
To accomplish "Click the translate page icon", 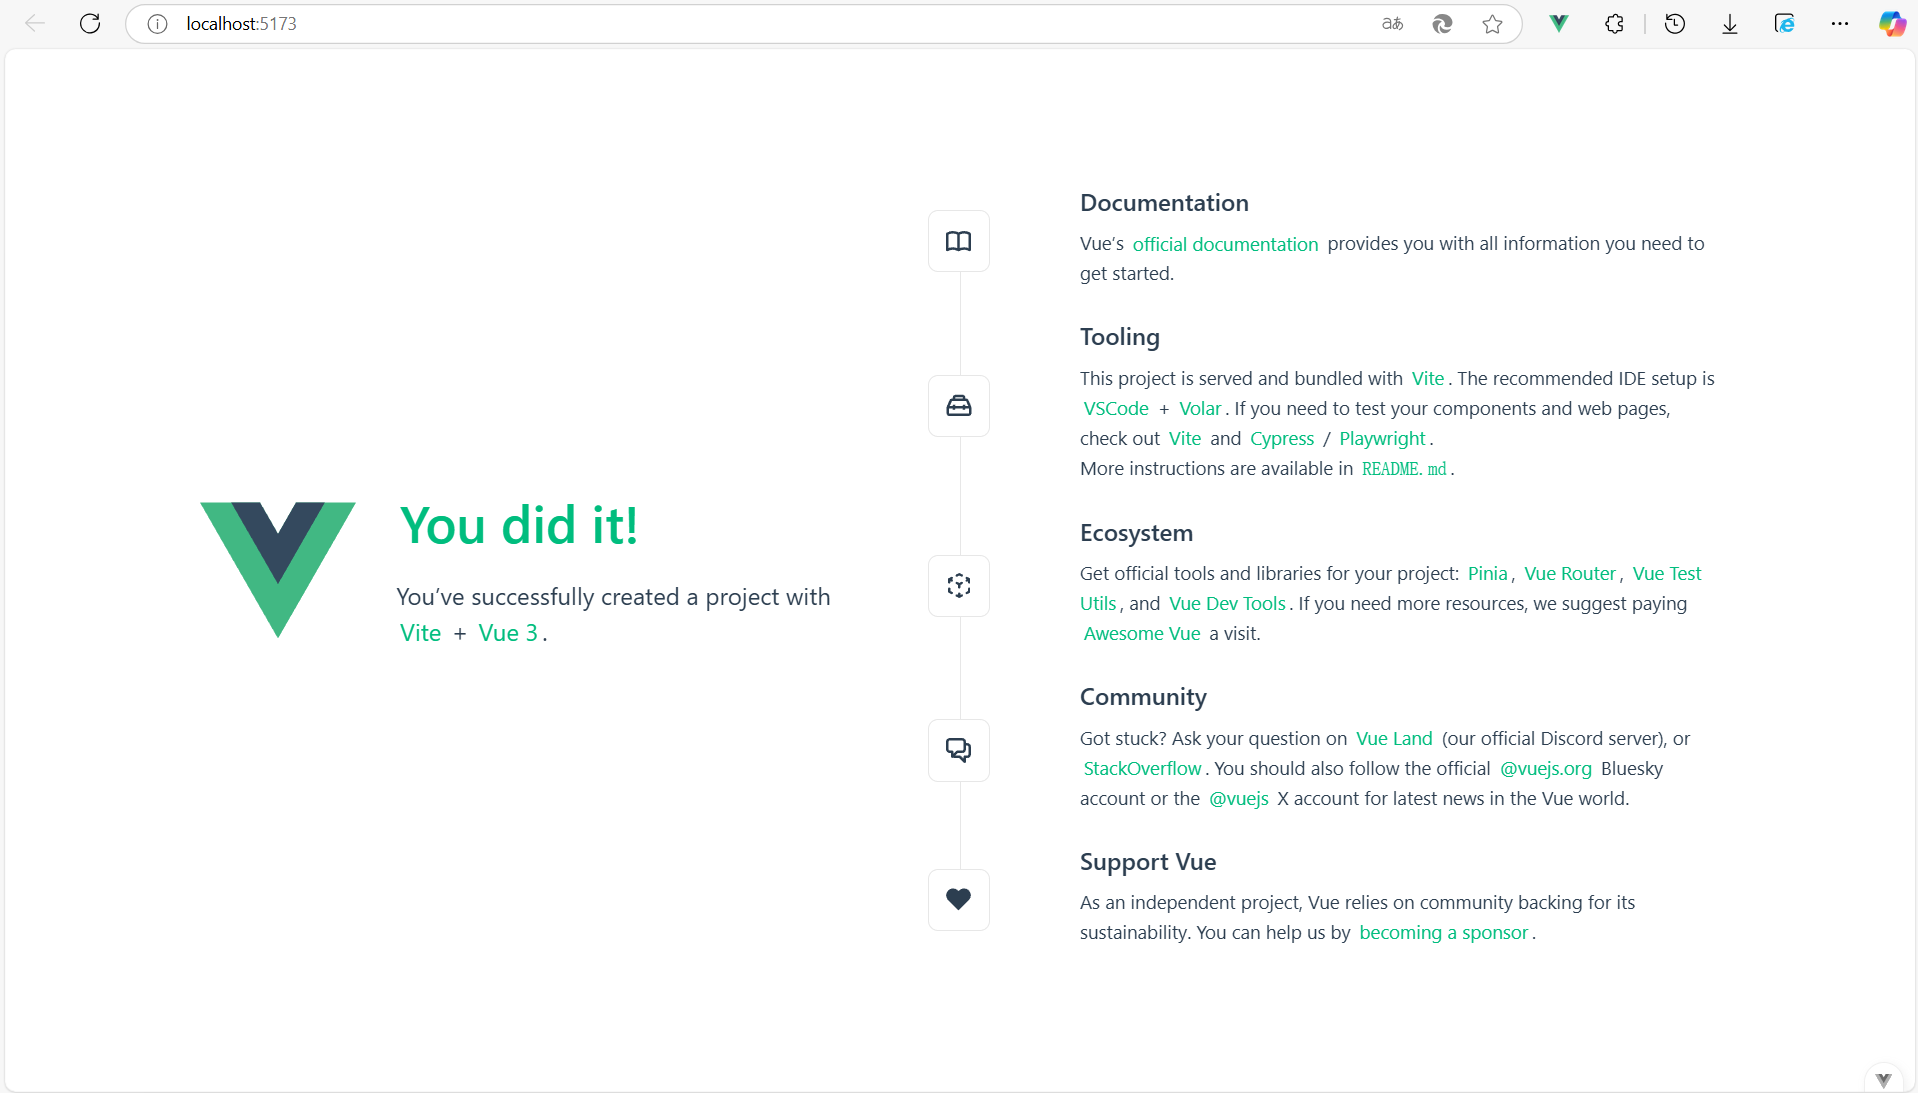I will [1392, 24].
